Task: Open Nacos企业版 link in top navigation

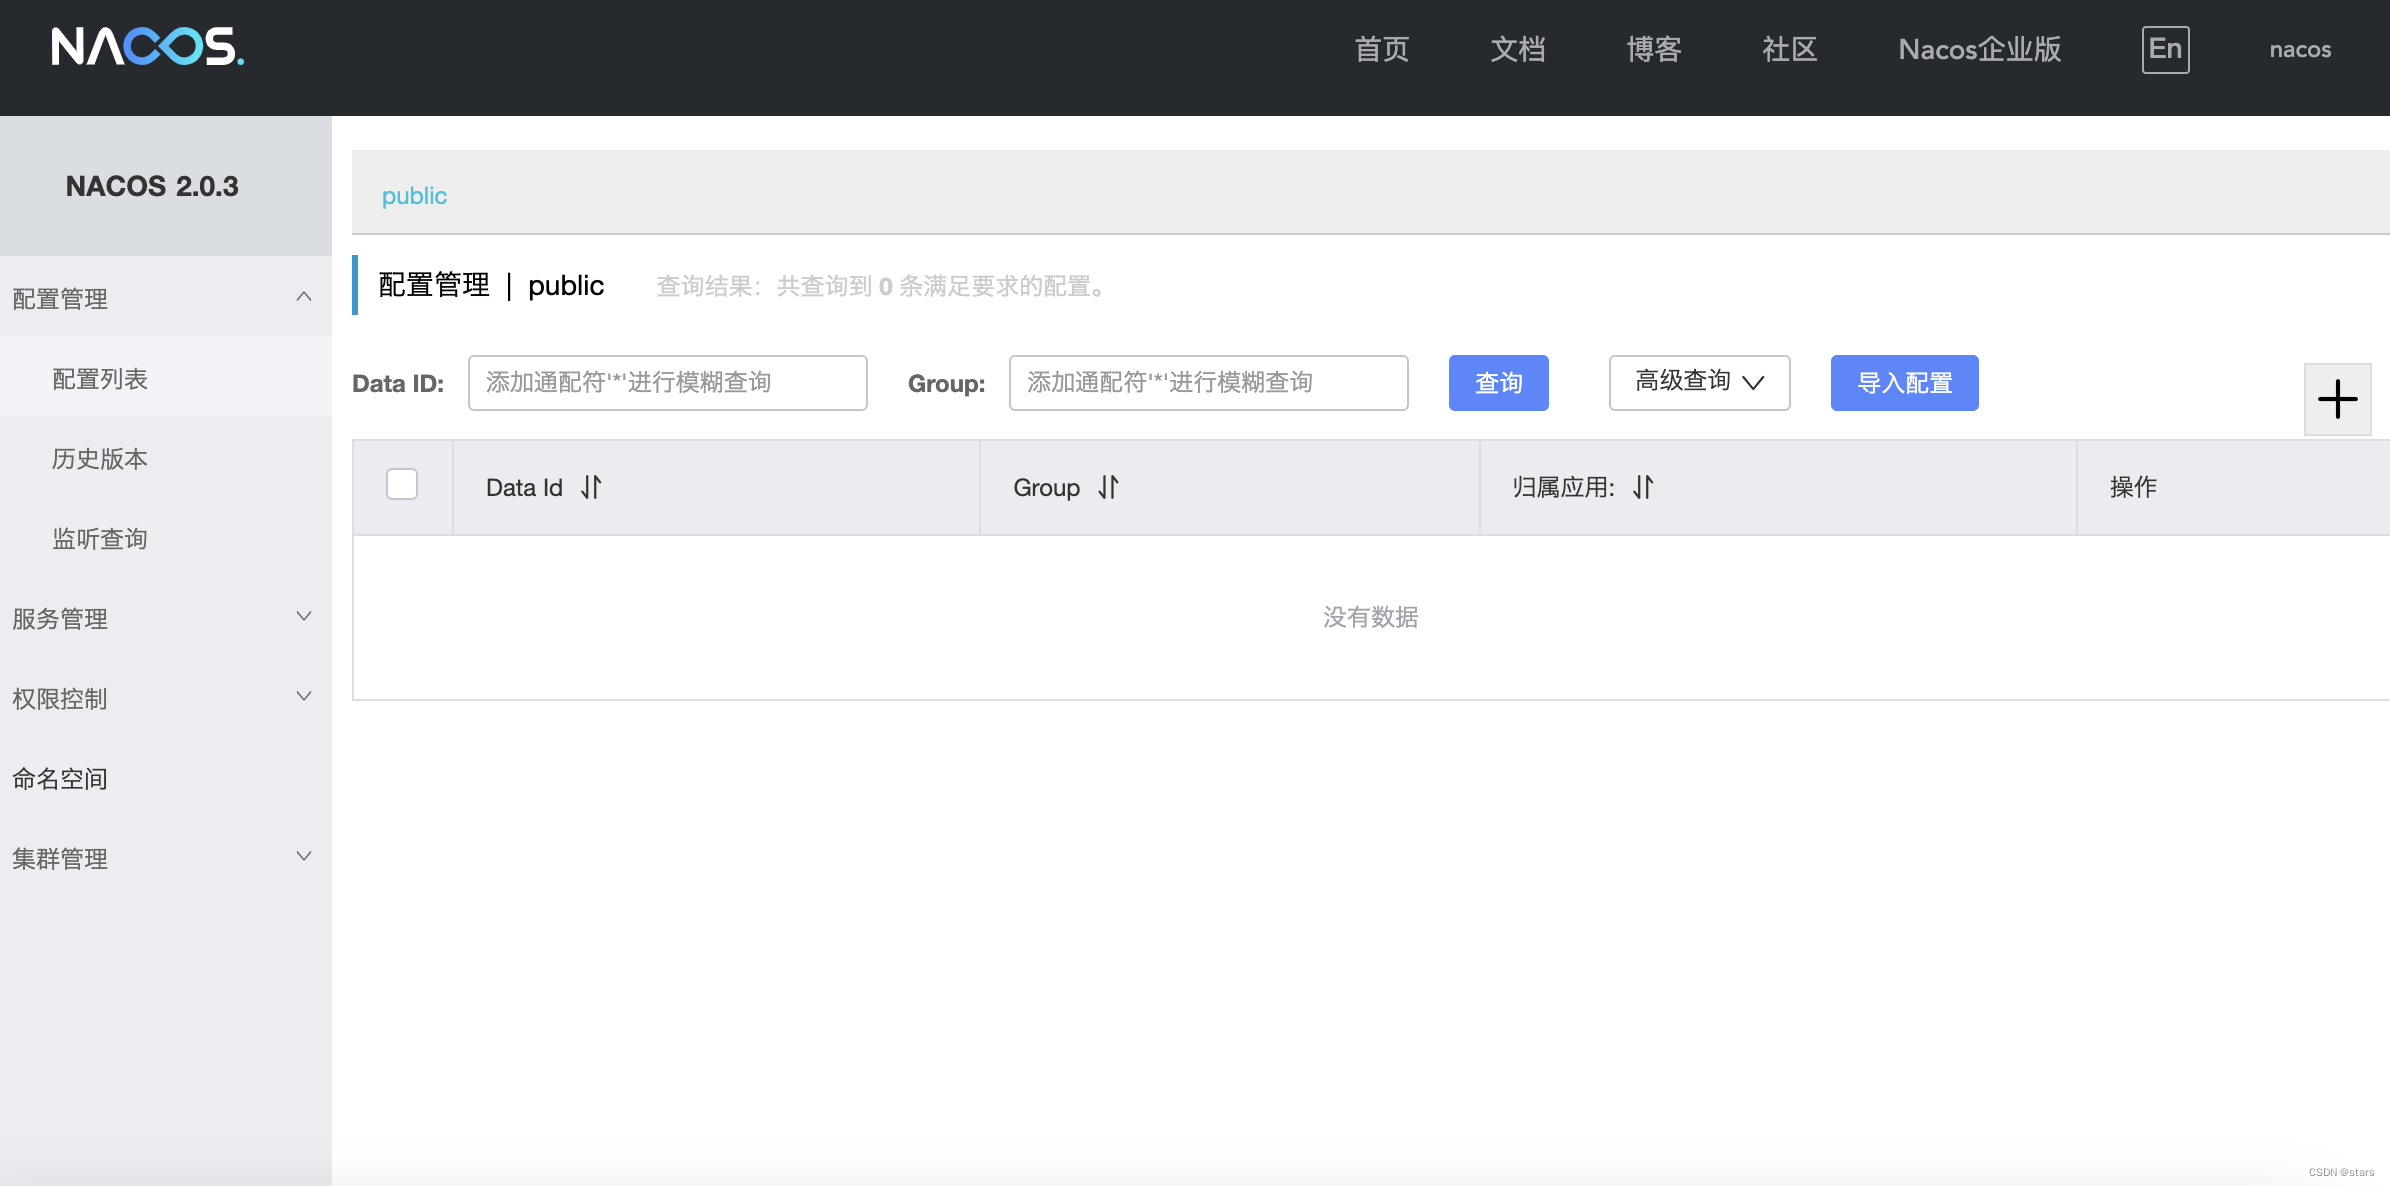Action: click(x=1980, y=49)
